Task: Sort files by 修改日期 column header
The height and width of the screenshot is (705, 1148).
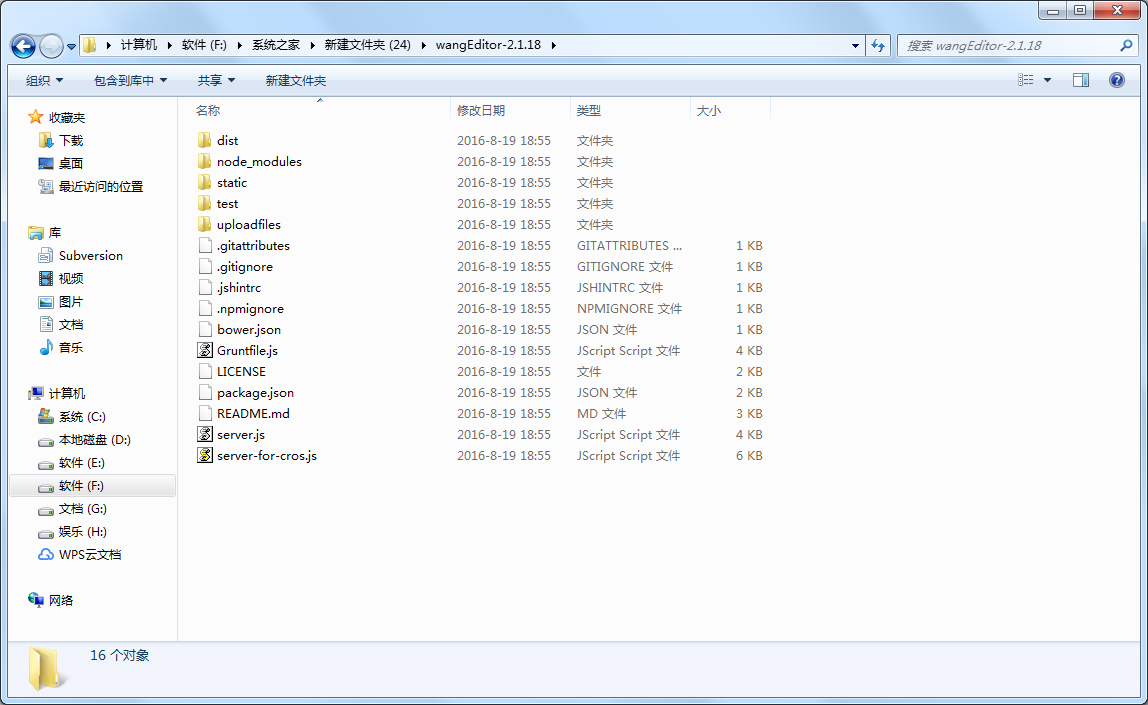Action: (481, 110)
